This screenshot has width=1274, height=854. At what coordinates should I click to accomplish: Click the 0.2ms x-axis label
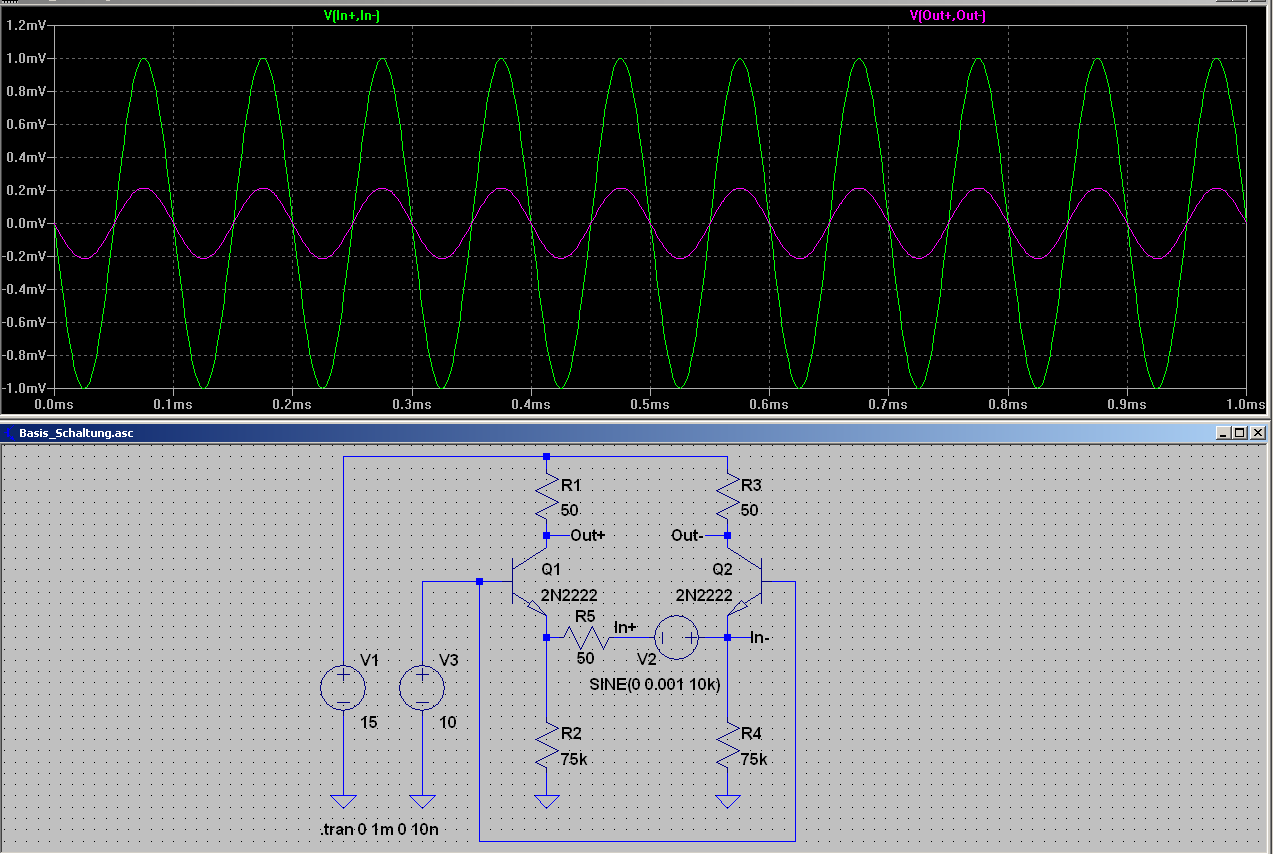[292, 404]
